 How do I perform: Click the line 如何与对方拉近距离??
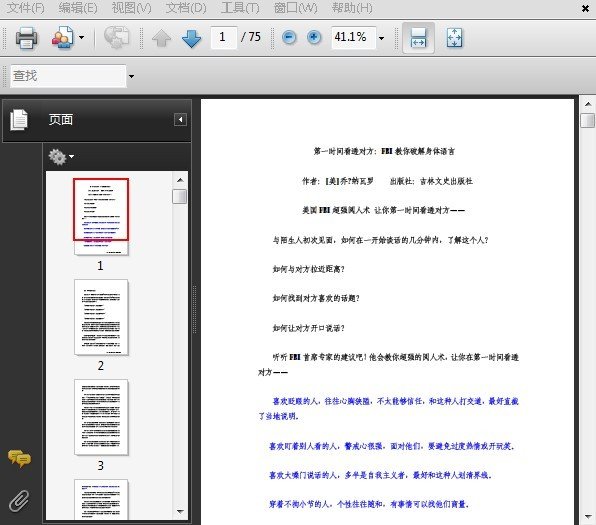309,269
